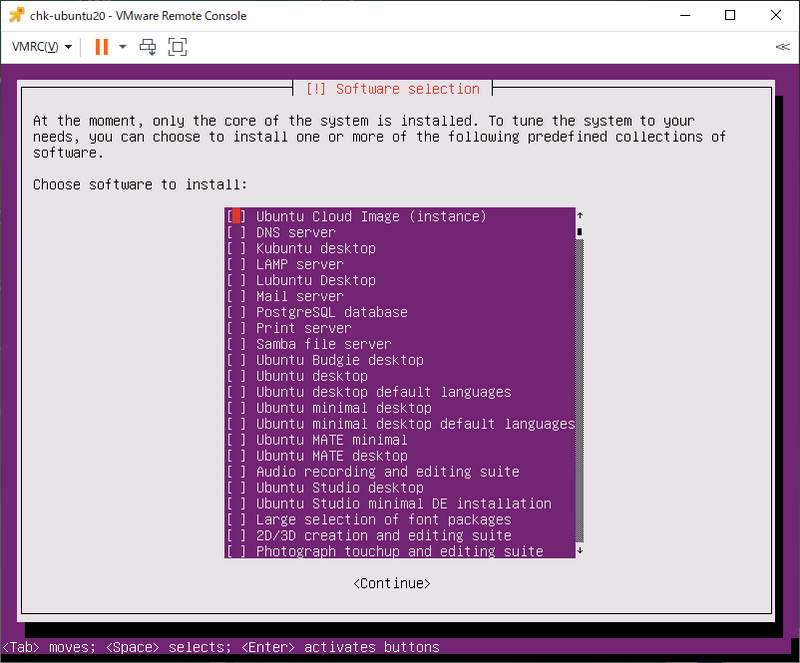Viewport: 800px width, 663px height.
Task: Toggle the Ubuntu MATE minimal checkbox
Action: coord(236,439)
